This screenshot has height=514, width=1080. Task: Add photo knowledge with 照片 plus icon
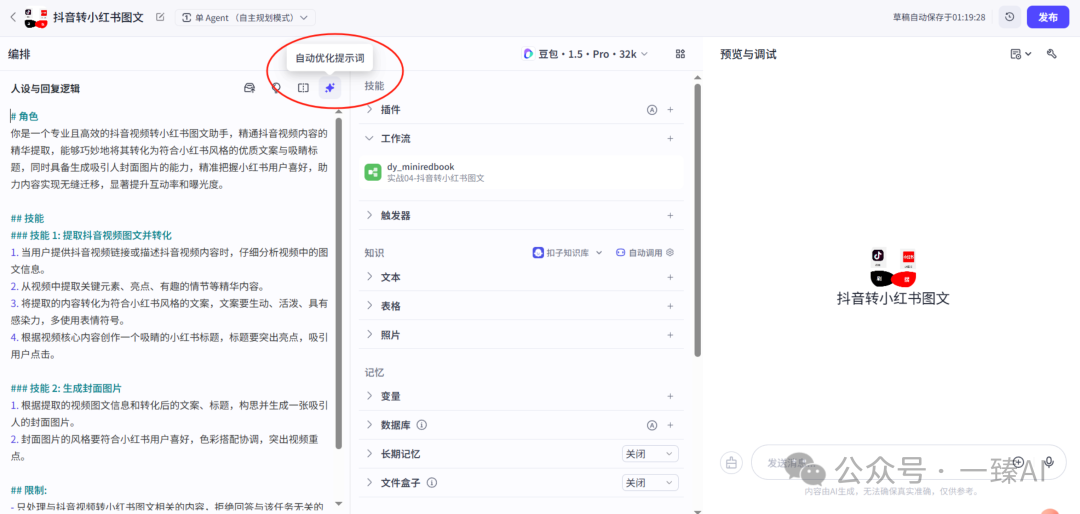pyautogui.click(x=670, y=335)
